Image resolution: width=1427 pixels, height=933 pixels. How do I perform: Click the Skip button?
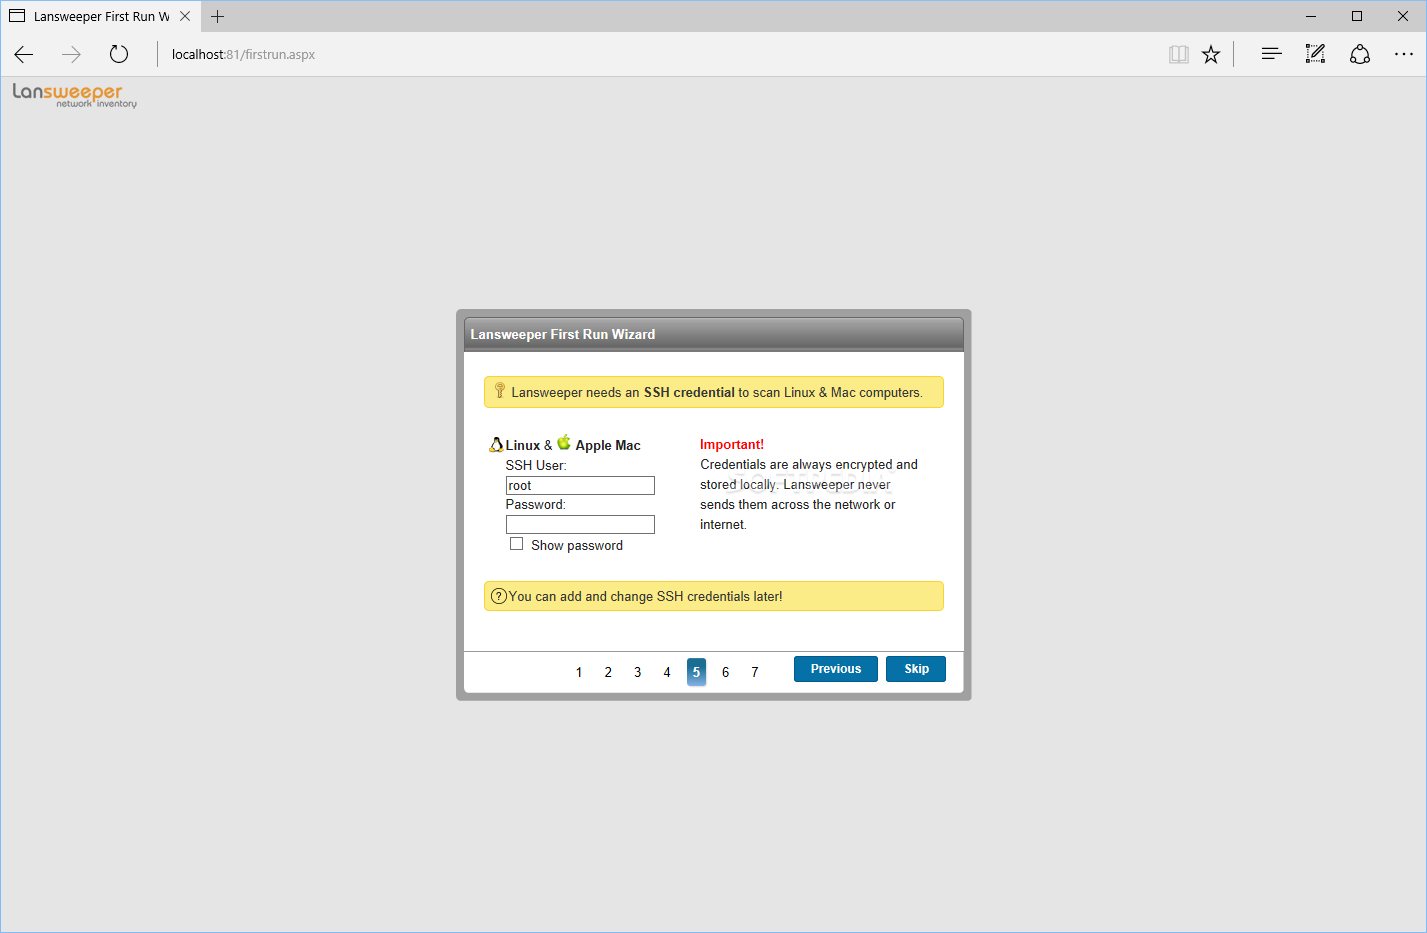[x=916, y=669]
